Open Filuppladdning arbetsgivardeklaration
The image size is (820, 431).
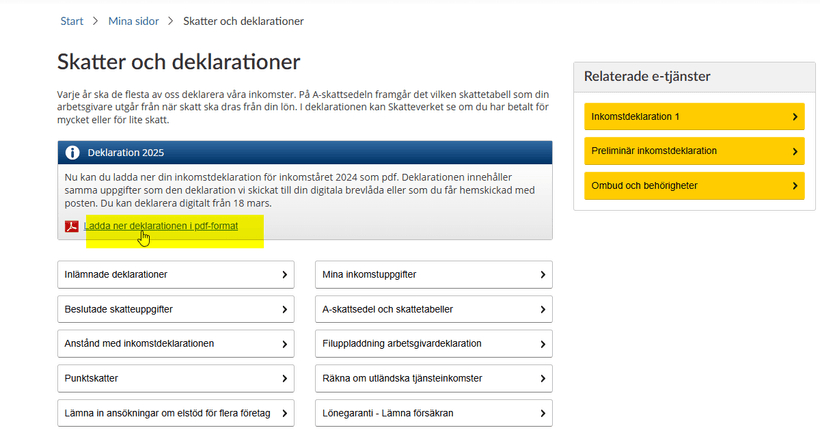point(433,343)
